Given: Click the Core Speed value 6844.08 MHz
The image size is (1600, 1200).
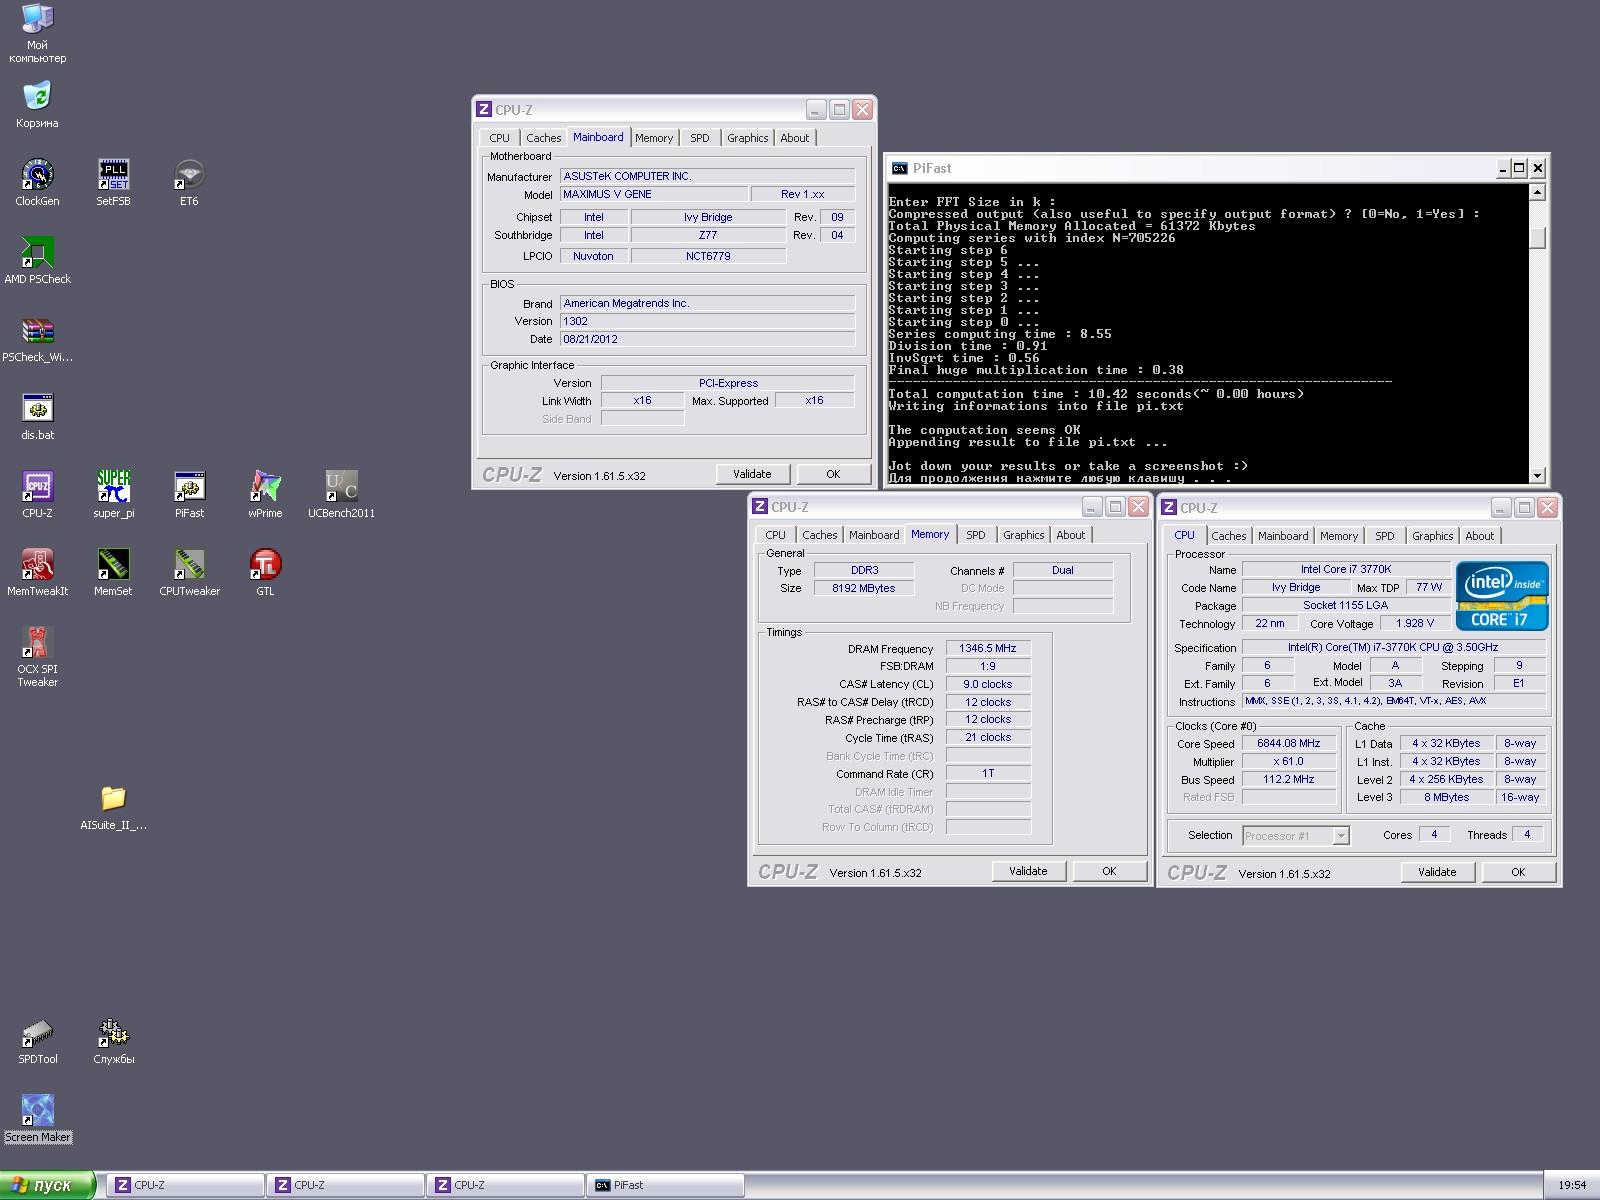Looking at the screenshot, I should [1289, 743].
